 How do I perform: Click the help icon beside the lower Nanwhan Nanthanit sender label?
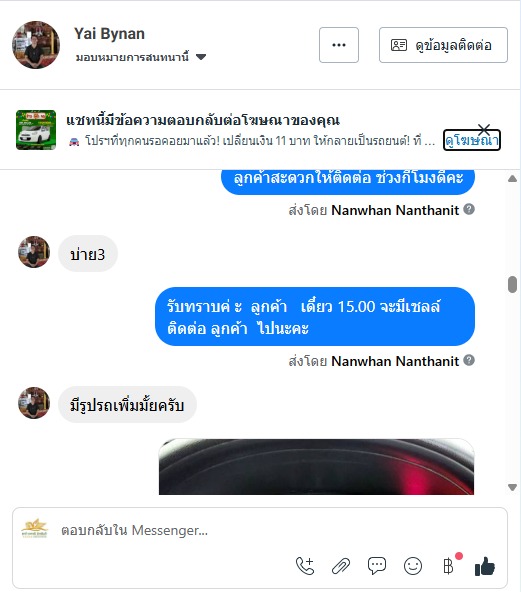[x=469, y=360]
